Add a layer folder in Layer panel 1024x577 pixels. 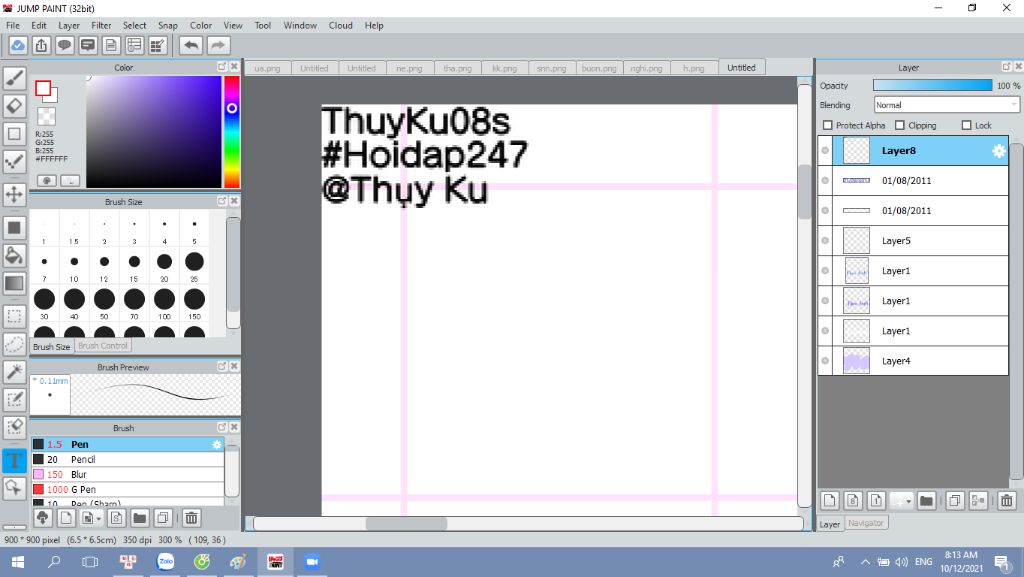point(926,501)
